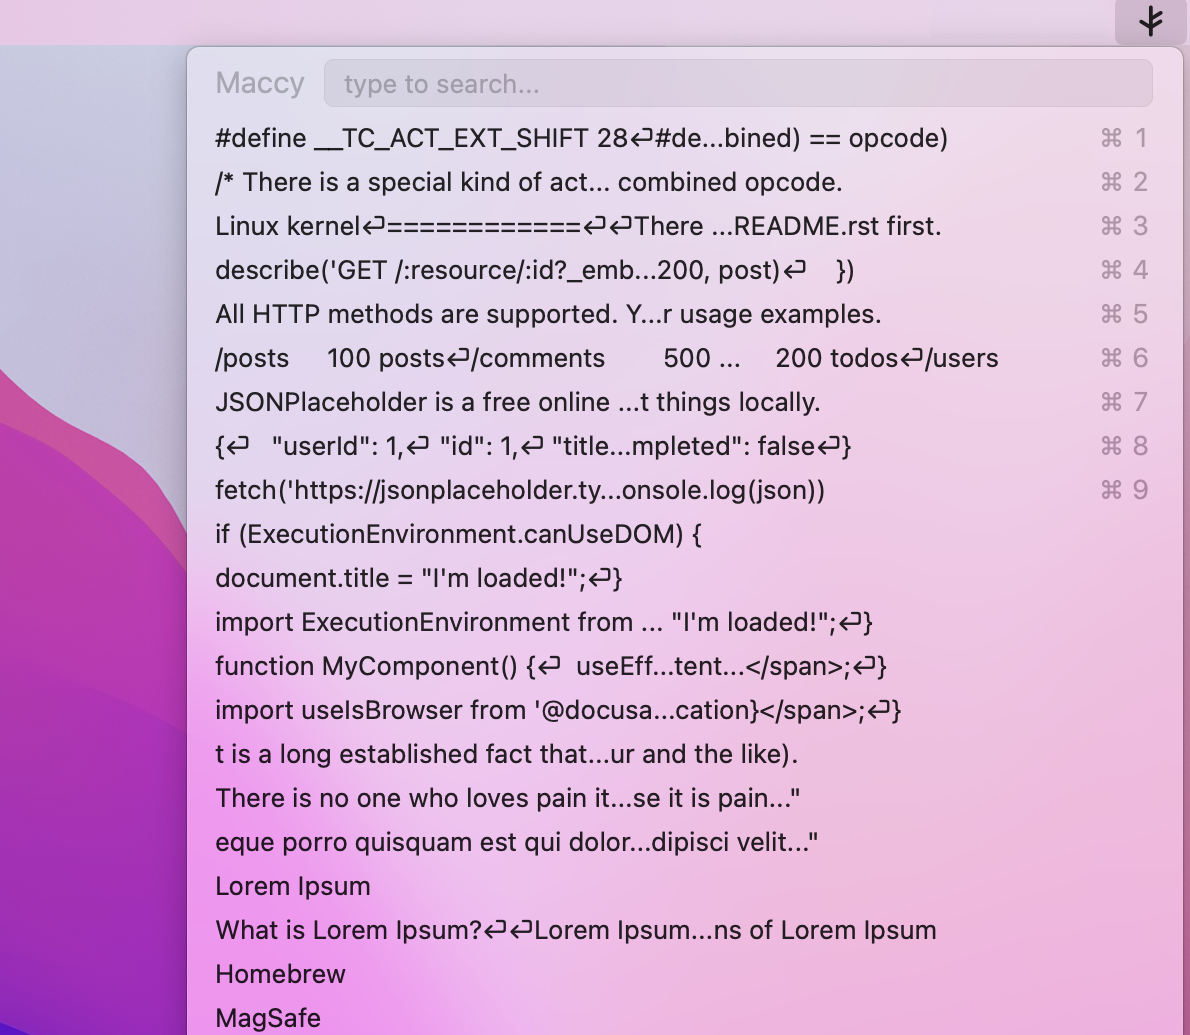Select 'eque porro quisquam est qui' entry

685,842
